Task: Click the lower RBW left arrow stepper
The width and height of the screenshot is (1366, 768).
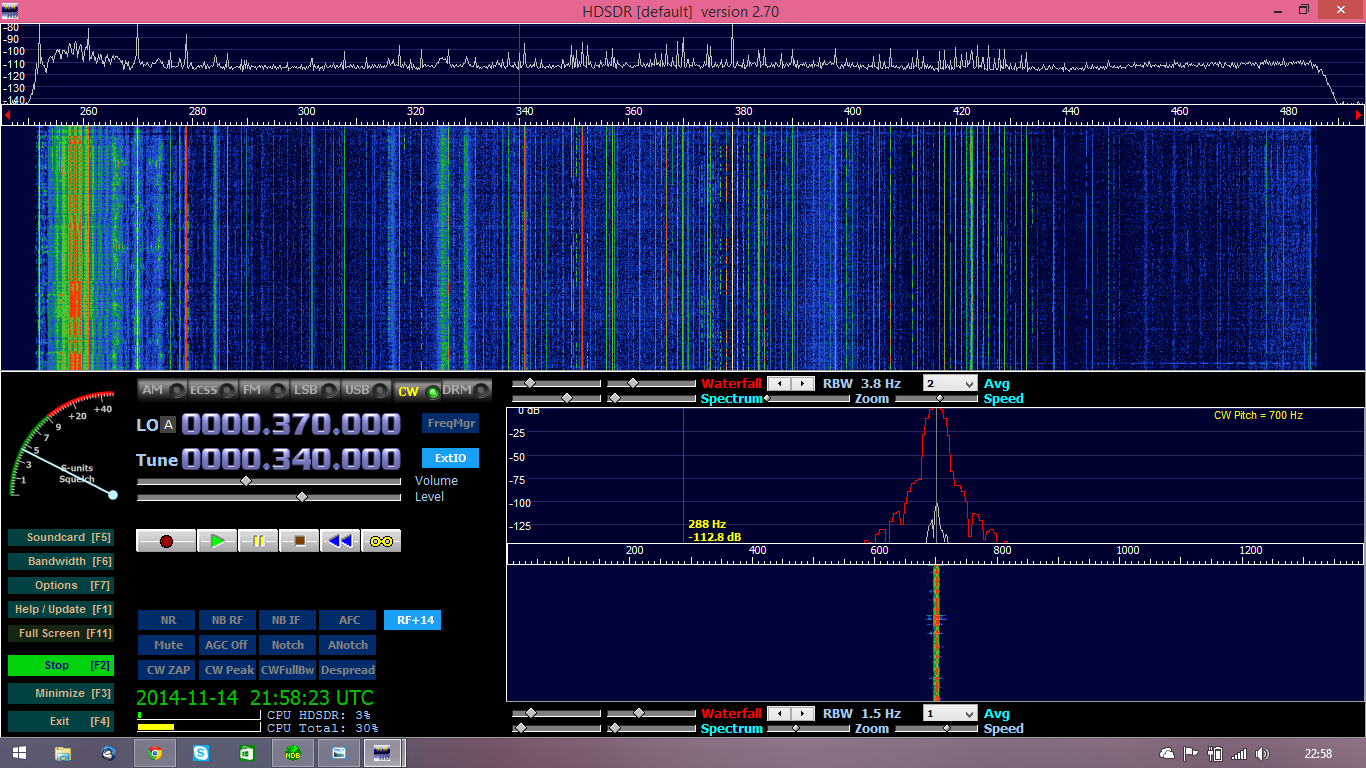Action: click(781, 713)
